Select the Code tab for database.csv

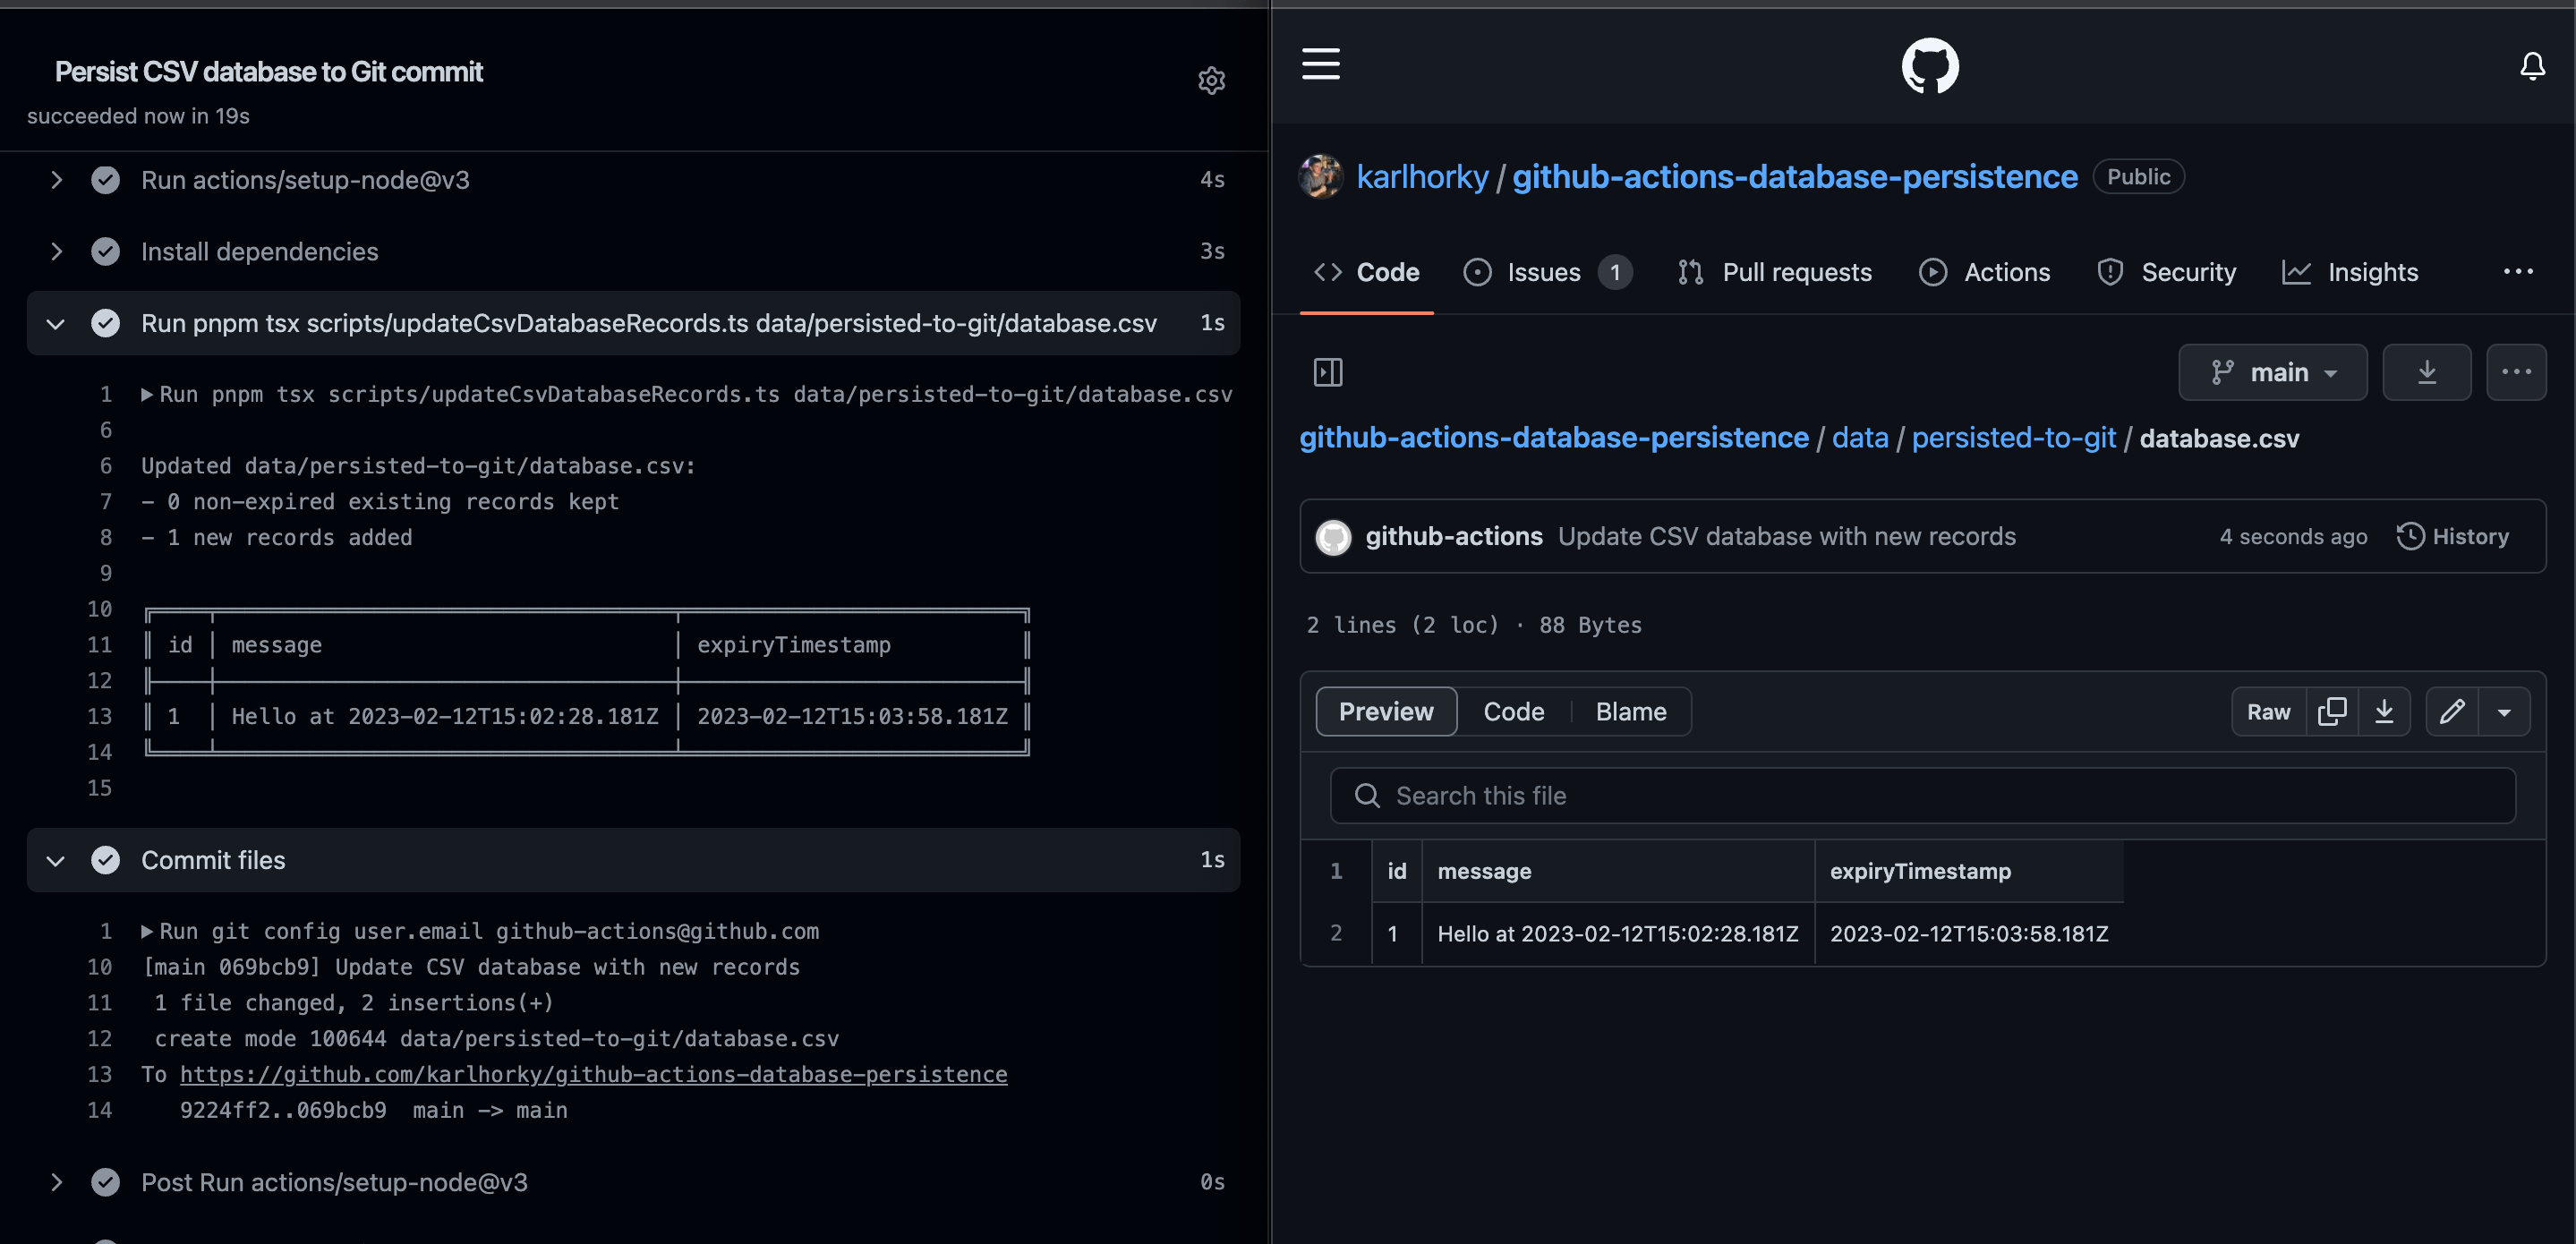[1513, 710]
